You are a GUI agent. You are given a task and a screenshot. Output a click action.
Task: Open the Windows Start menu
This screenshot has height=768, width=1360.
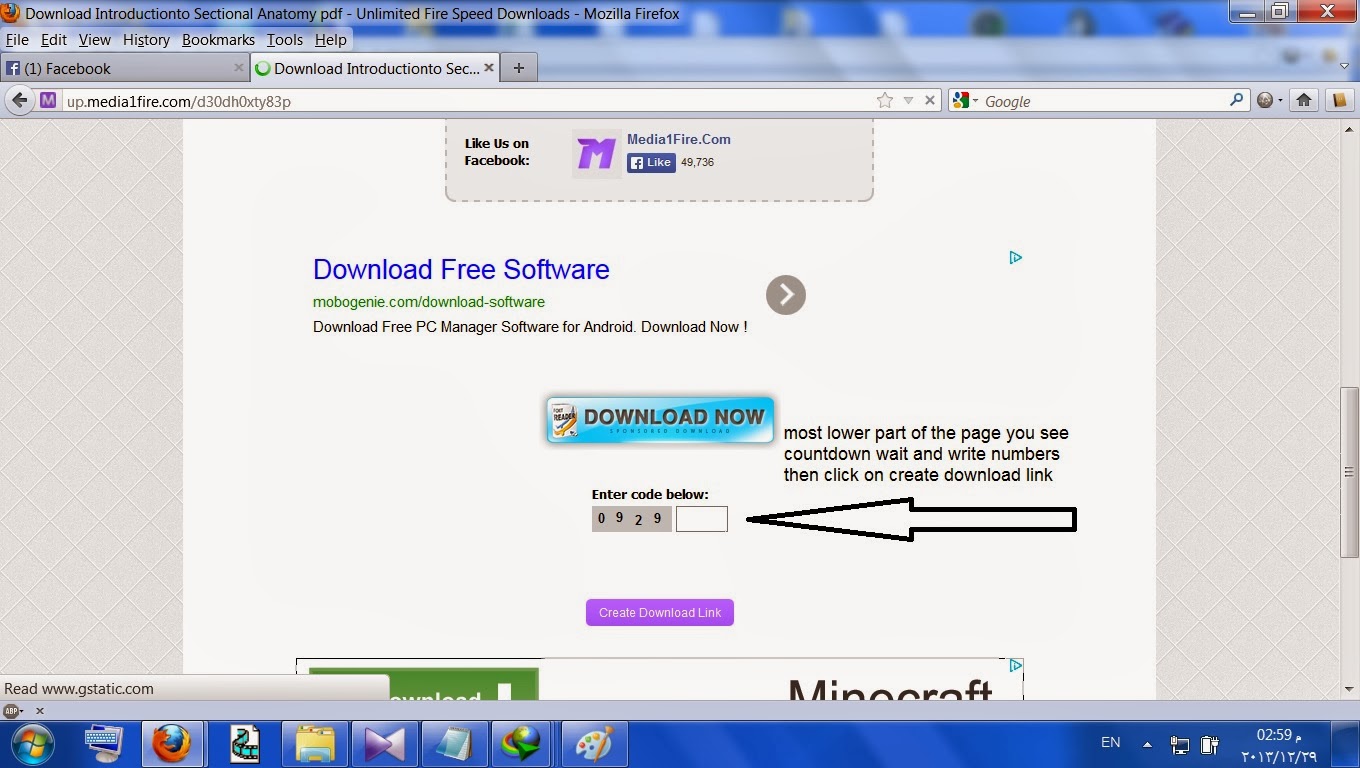pos(33,744)
